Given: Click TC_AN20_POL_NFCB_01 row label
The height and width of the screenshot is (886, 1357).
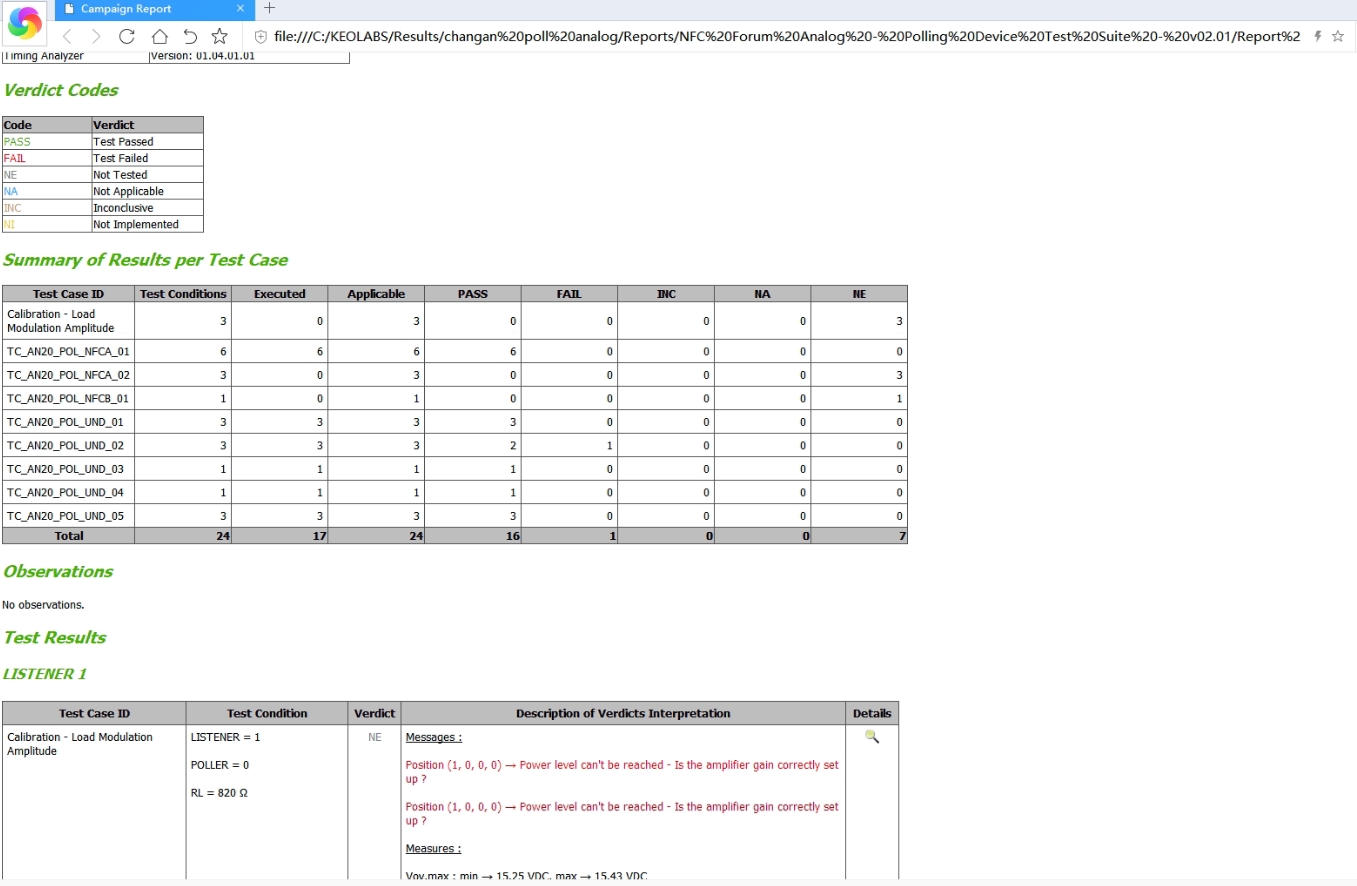Looking at the screenshot, I should click(x=68, y=398).
